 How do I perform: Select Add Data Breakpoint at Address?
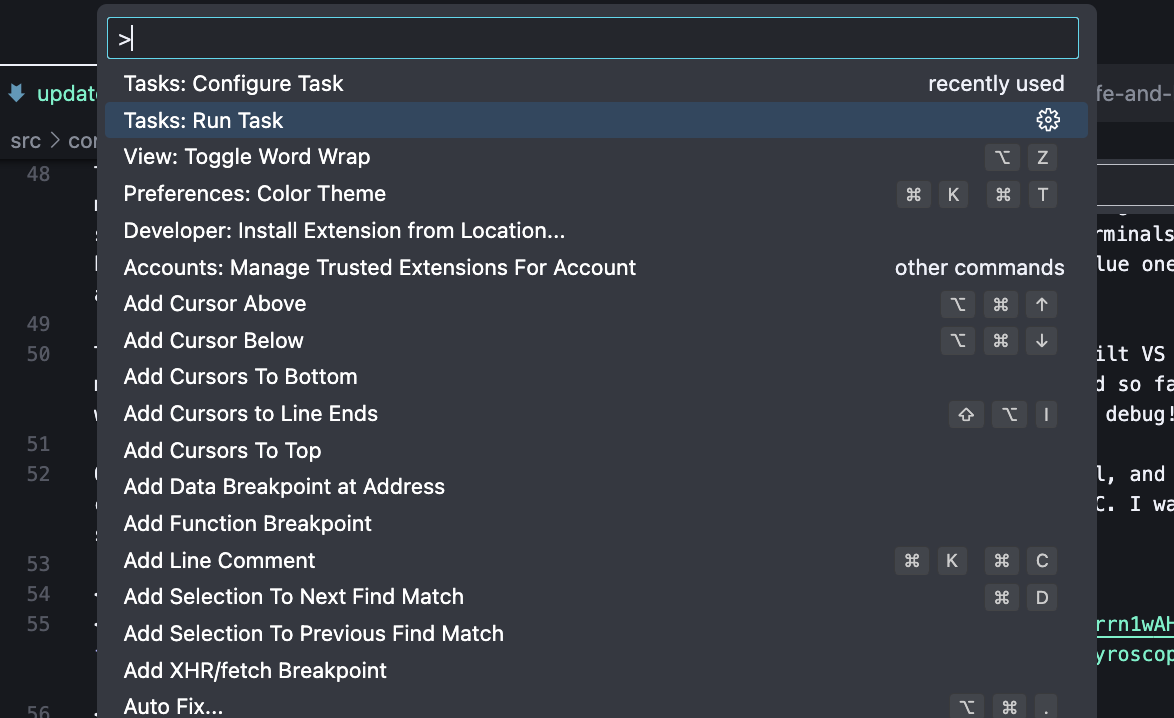click(284, 487)
